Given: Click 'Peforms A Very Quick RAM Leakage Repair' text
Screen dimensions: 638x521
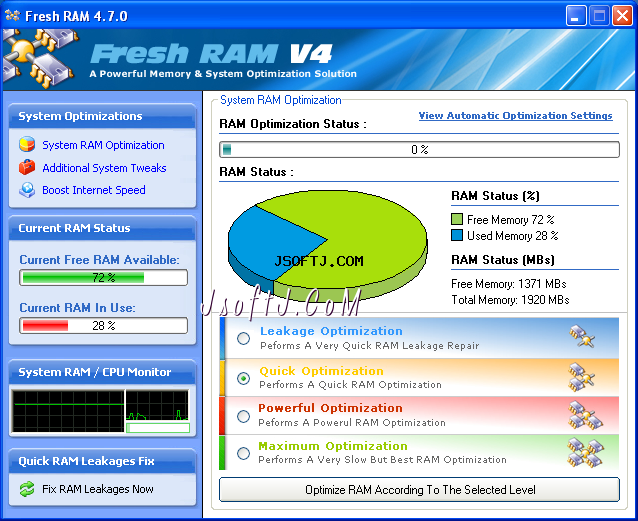Looking at the screenshot, I should pos(369,346).
